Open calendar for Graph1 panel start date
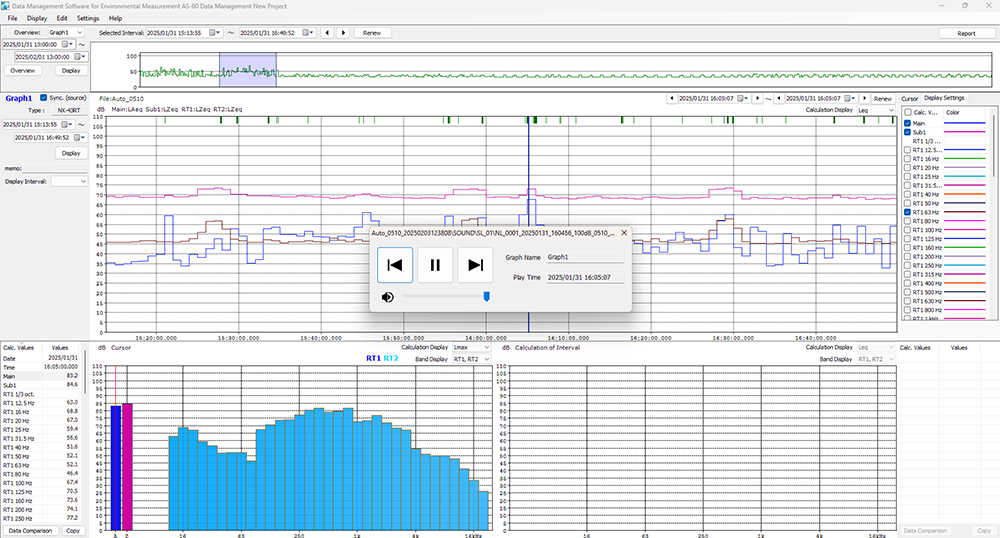The width and height of the screenshot is (1000, 538). 66,125
